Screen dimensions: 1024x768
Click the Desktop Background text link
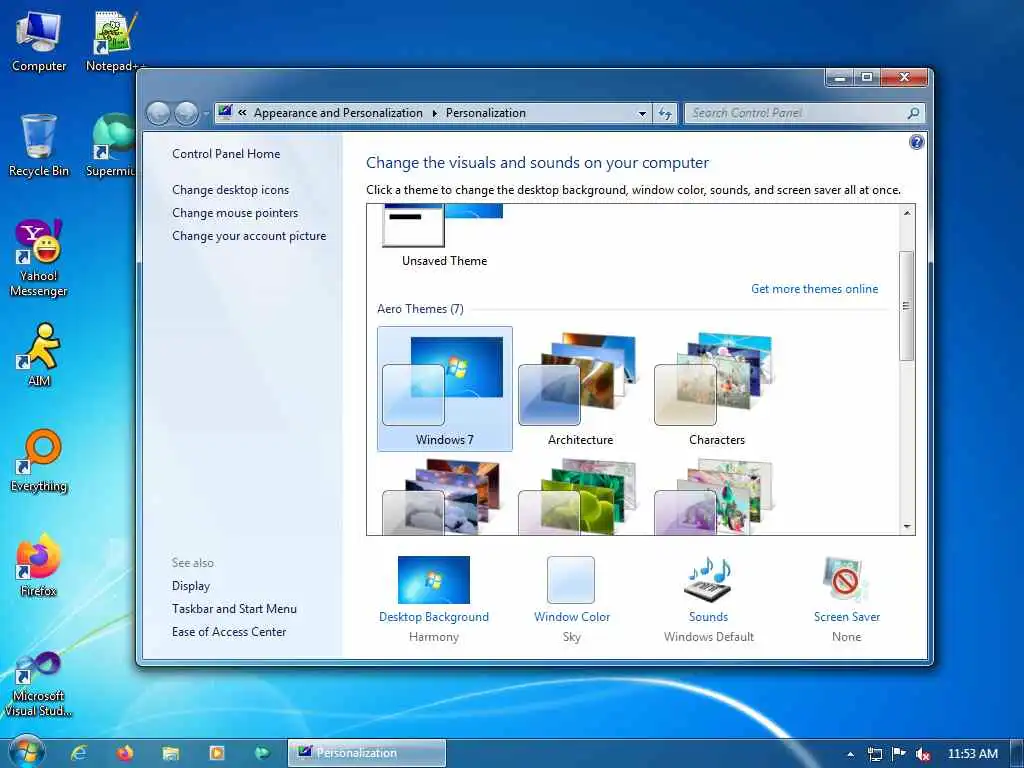434,616
